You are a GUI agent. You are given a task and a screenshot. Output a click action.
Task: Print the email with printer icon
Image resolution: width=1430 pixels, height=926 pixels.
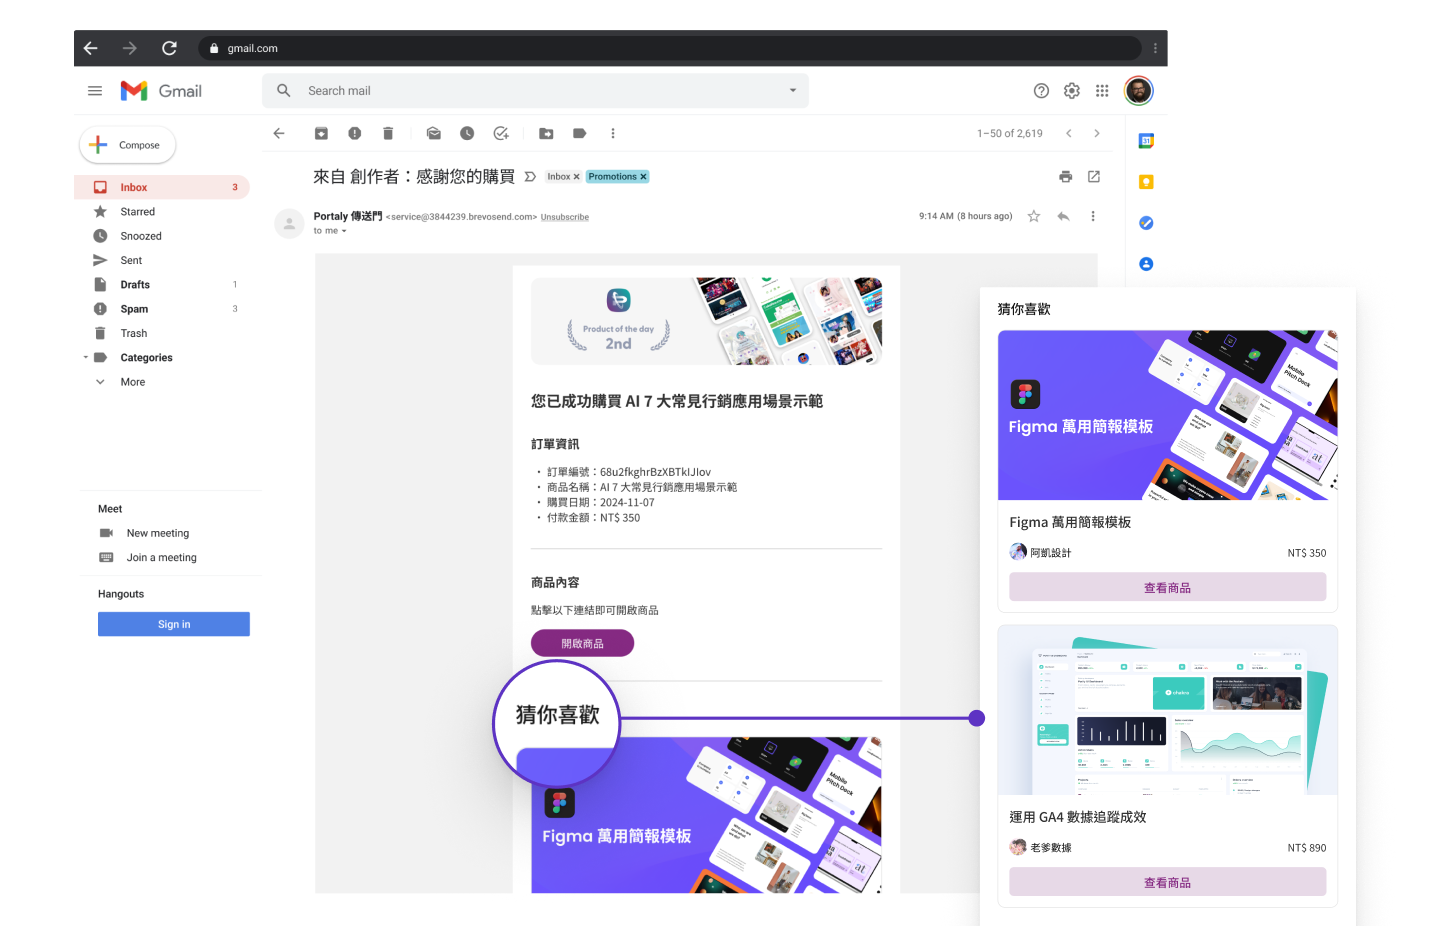coord(1065,177)
